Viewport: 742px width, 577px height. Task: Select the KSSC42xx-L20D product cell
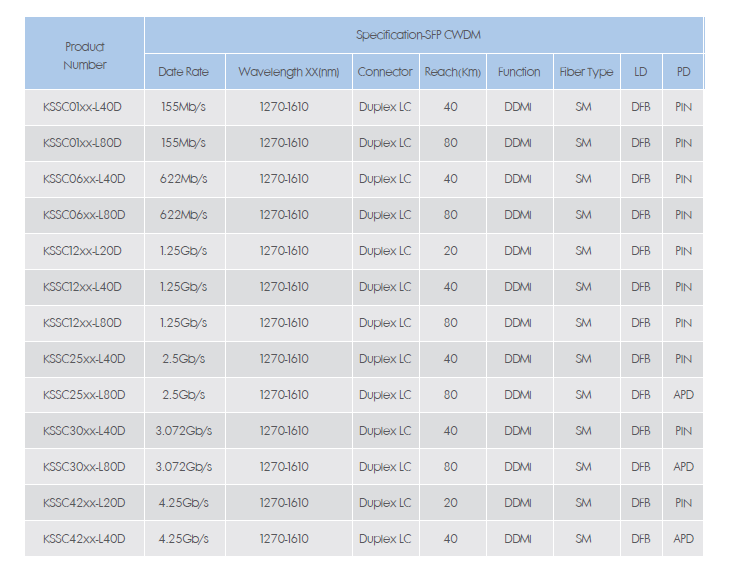click(85, 503)
